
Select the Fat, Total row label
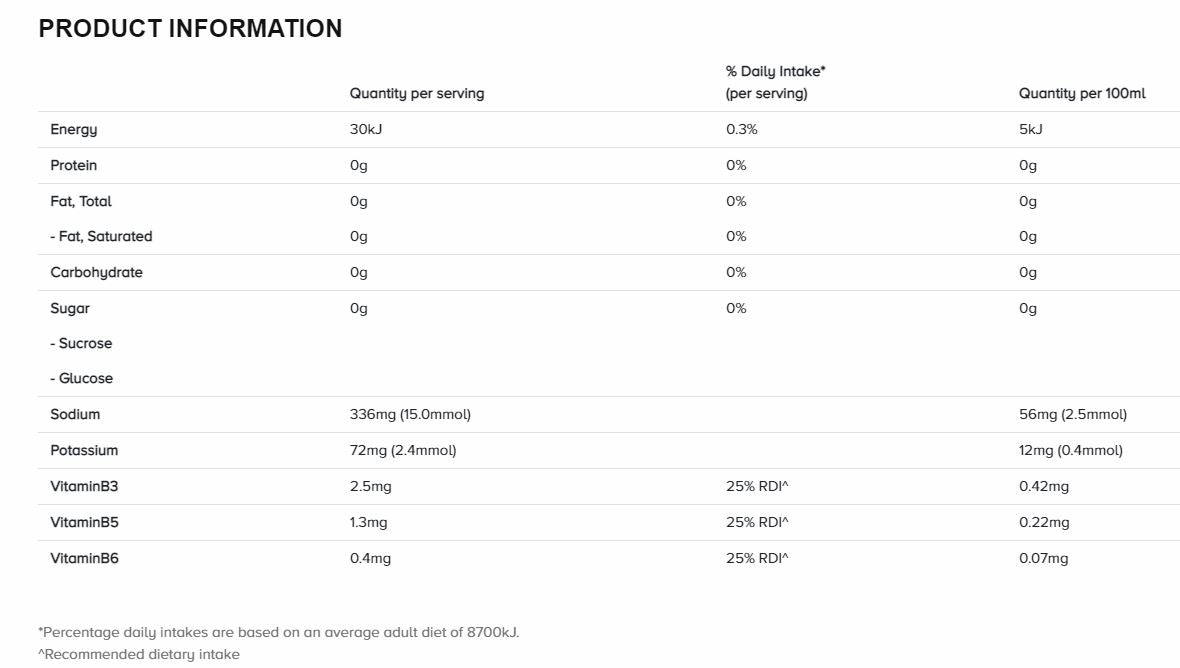pyautogui.click(x=81, y=202)
